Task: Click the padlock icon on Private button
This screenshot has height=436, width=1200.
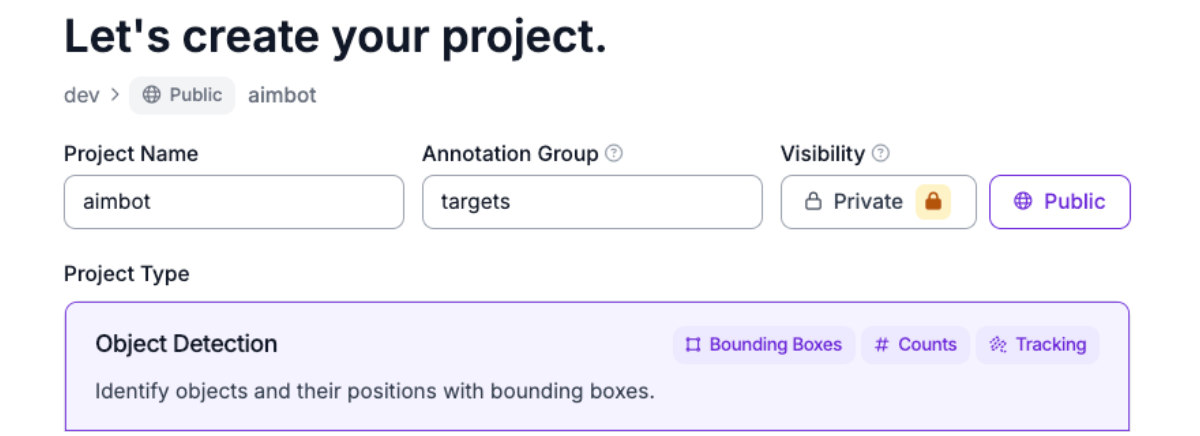Action: [814, 202]
